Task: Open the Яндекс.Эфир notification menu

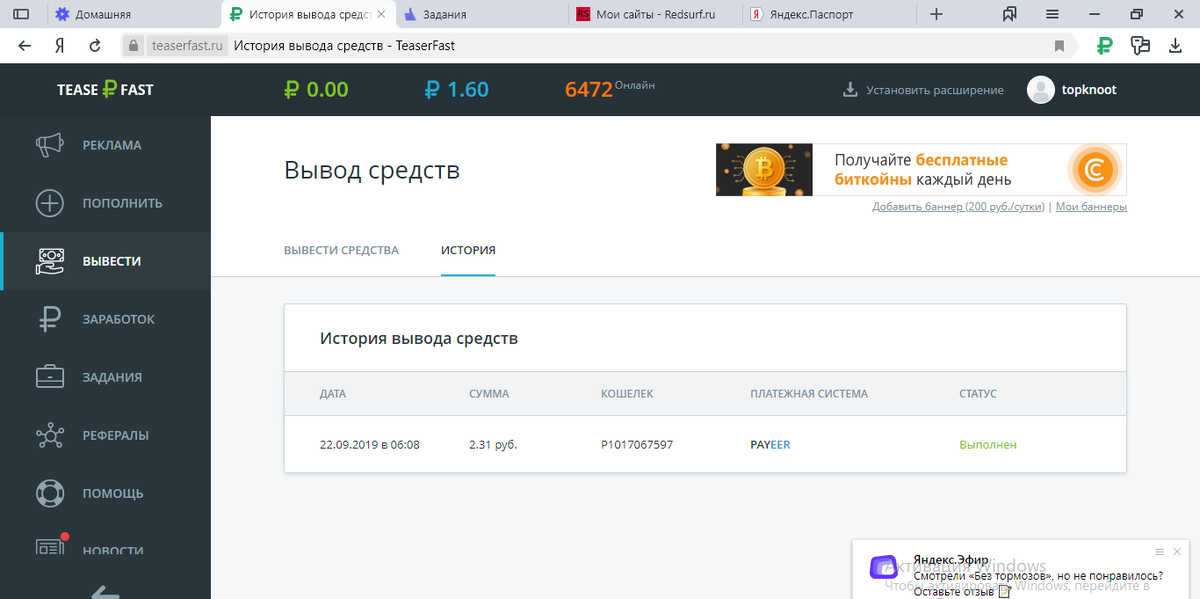Action: [1159, 551]
